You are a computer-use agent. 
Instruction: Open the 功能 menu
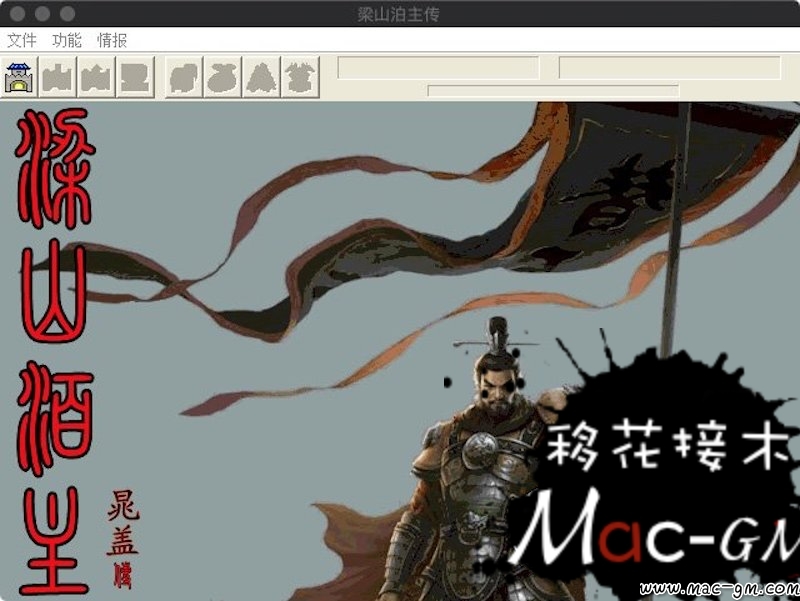click(x=67, y=40)
